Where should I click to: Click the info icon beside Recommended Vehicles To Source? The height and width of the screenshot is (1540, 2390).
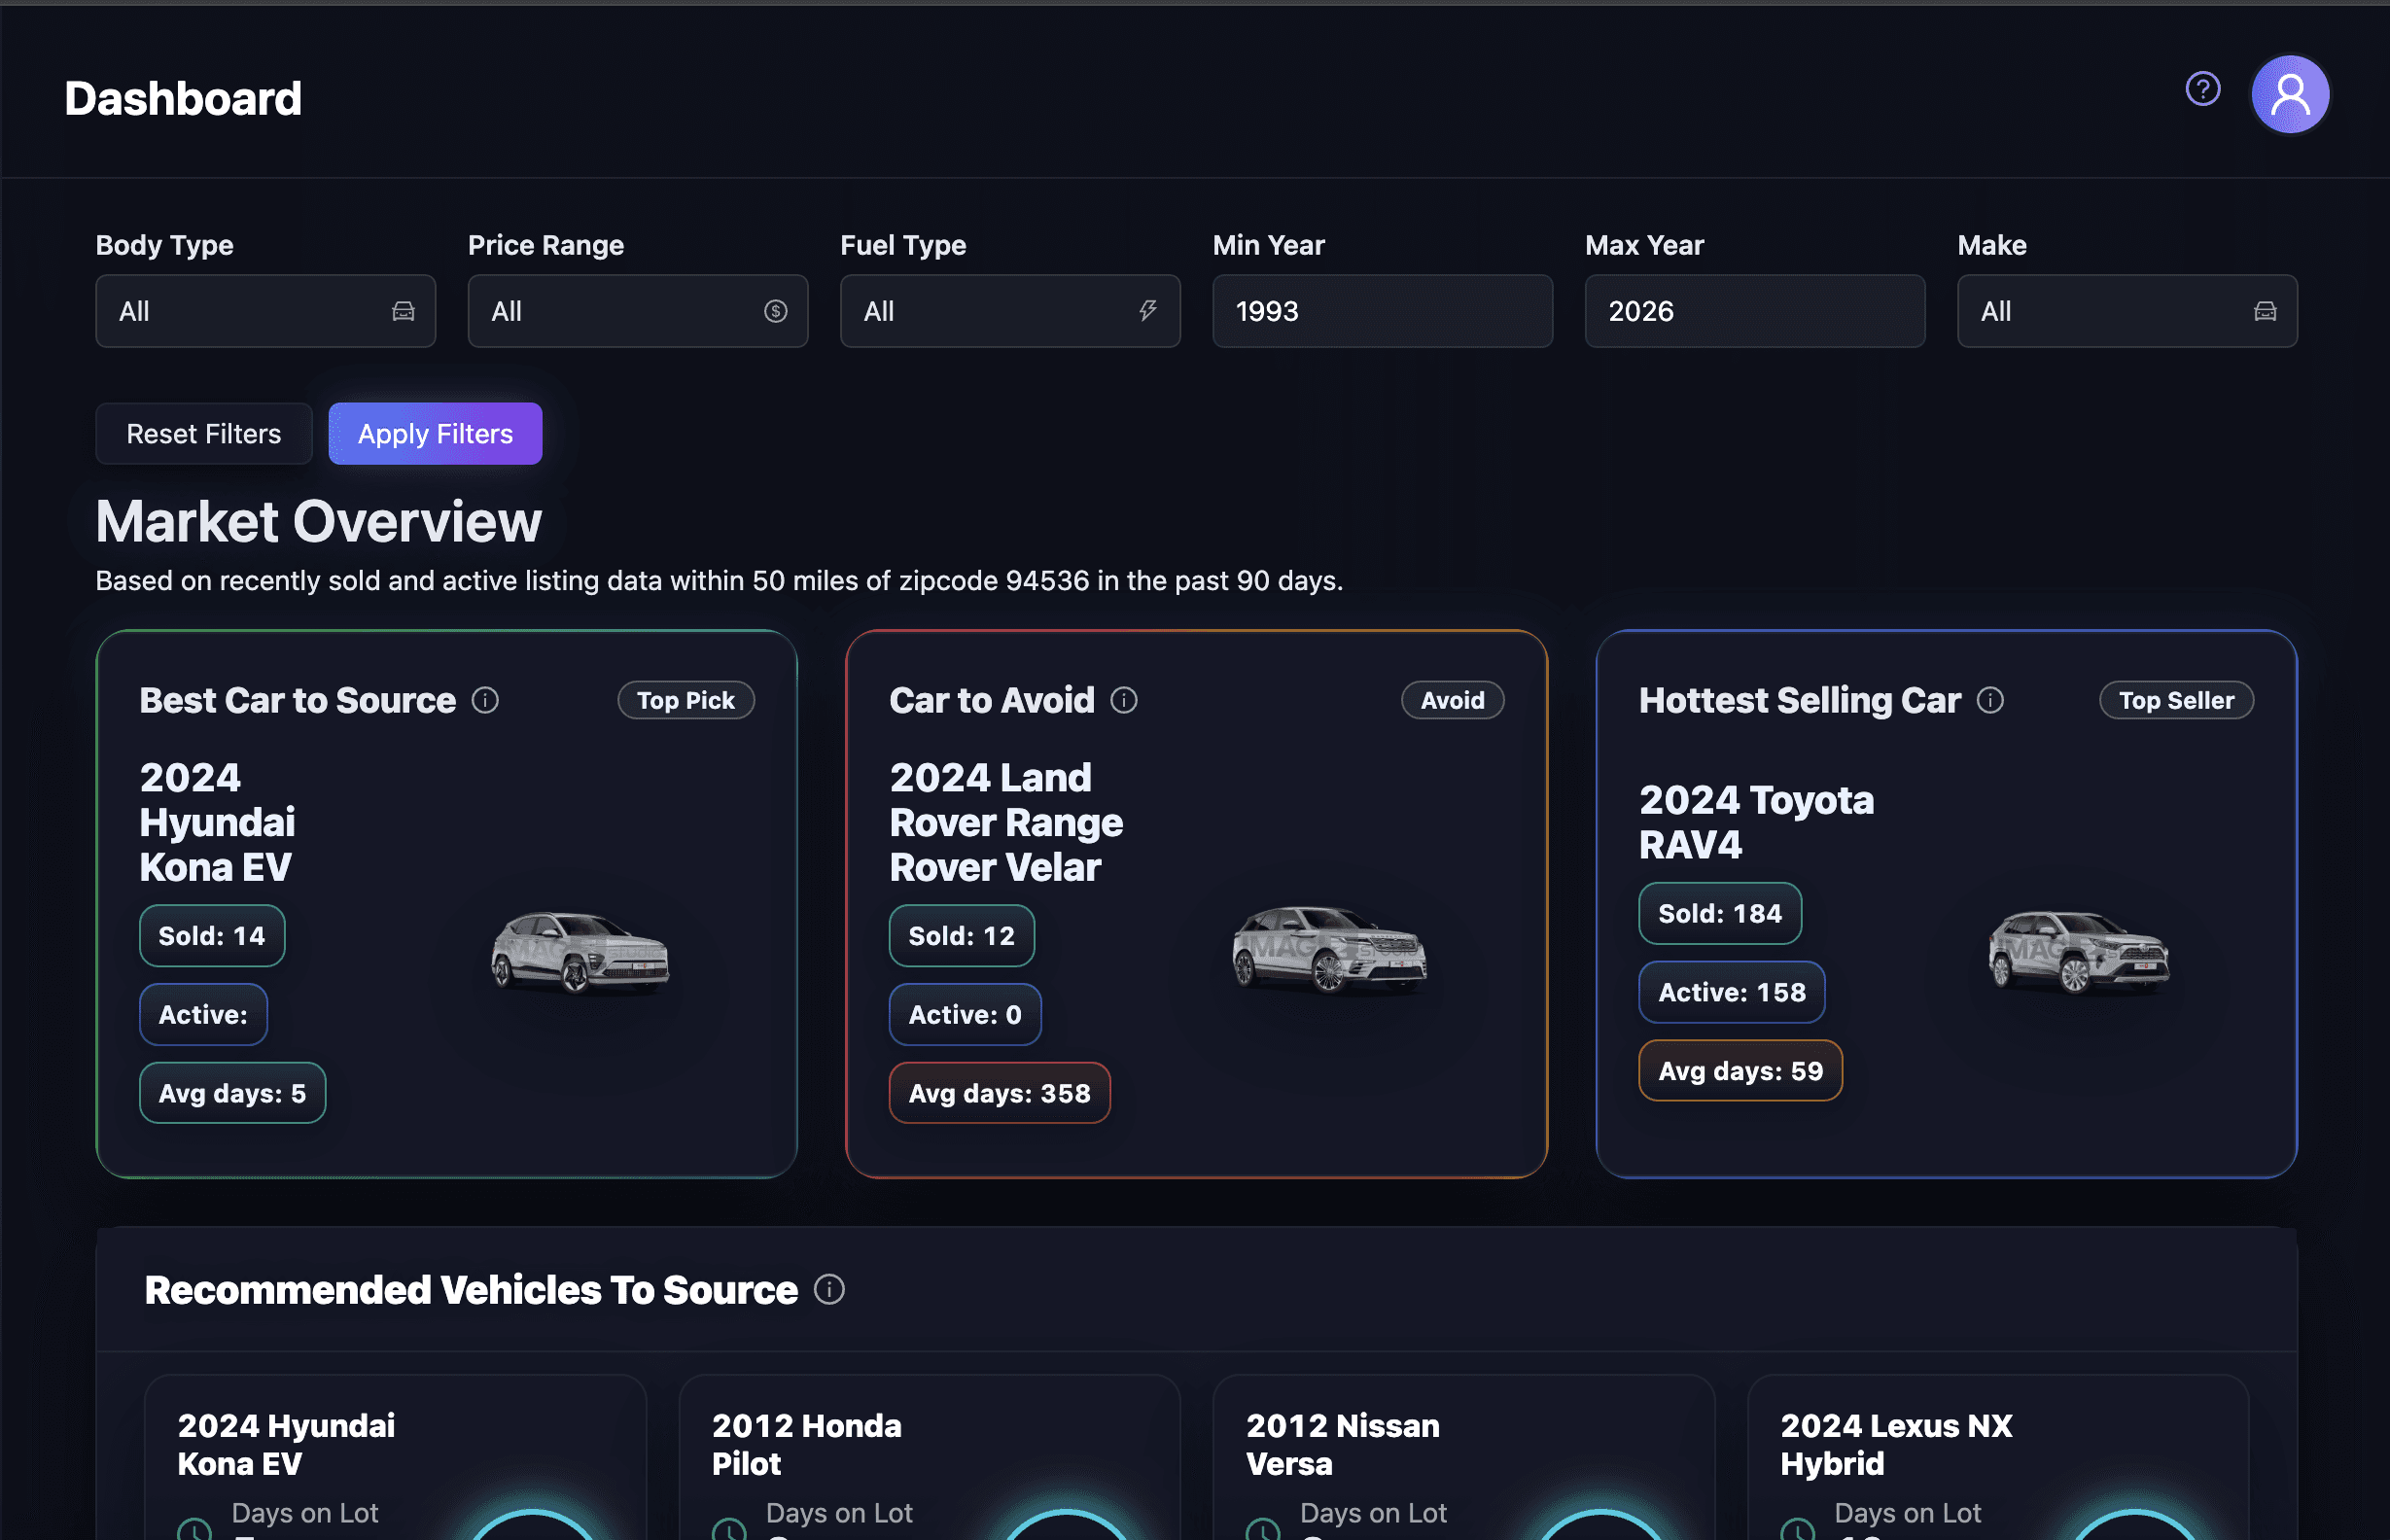pyautogui.click(x=829, y=1290)
